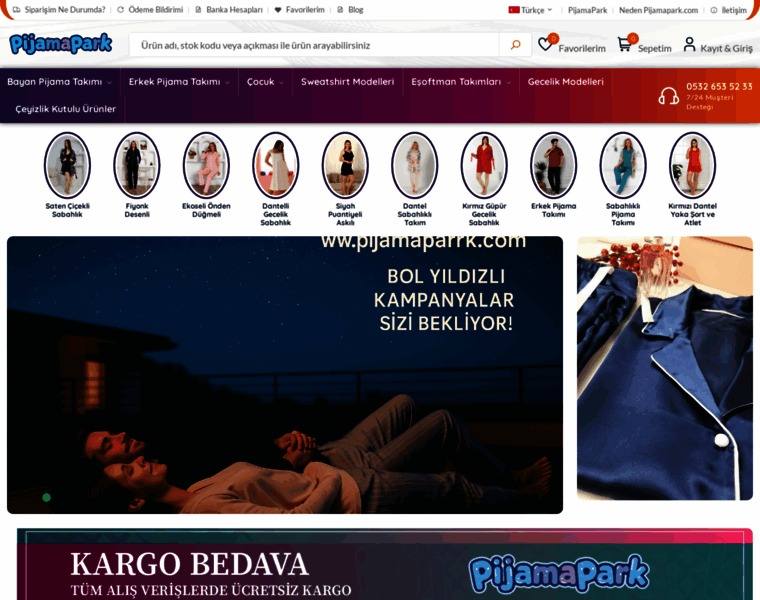Expand the Erkek Pijama Takımı menu arrow
The width and height of the screenshot is (760, 600).
coord(227,83)
